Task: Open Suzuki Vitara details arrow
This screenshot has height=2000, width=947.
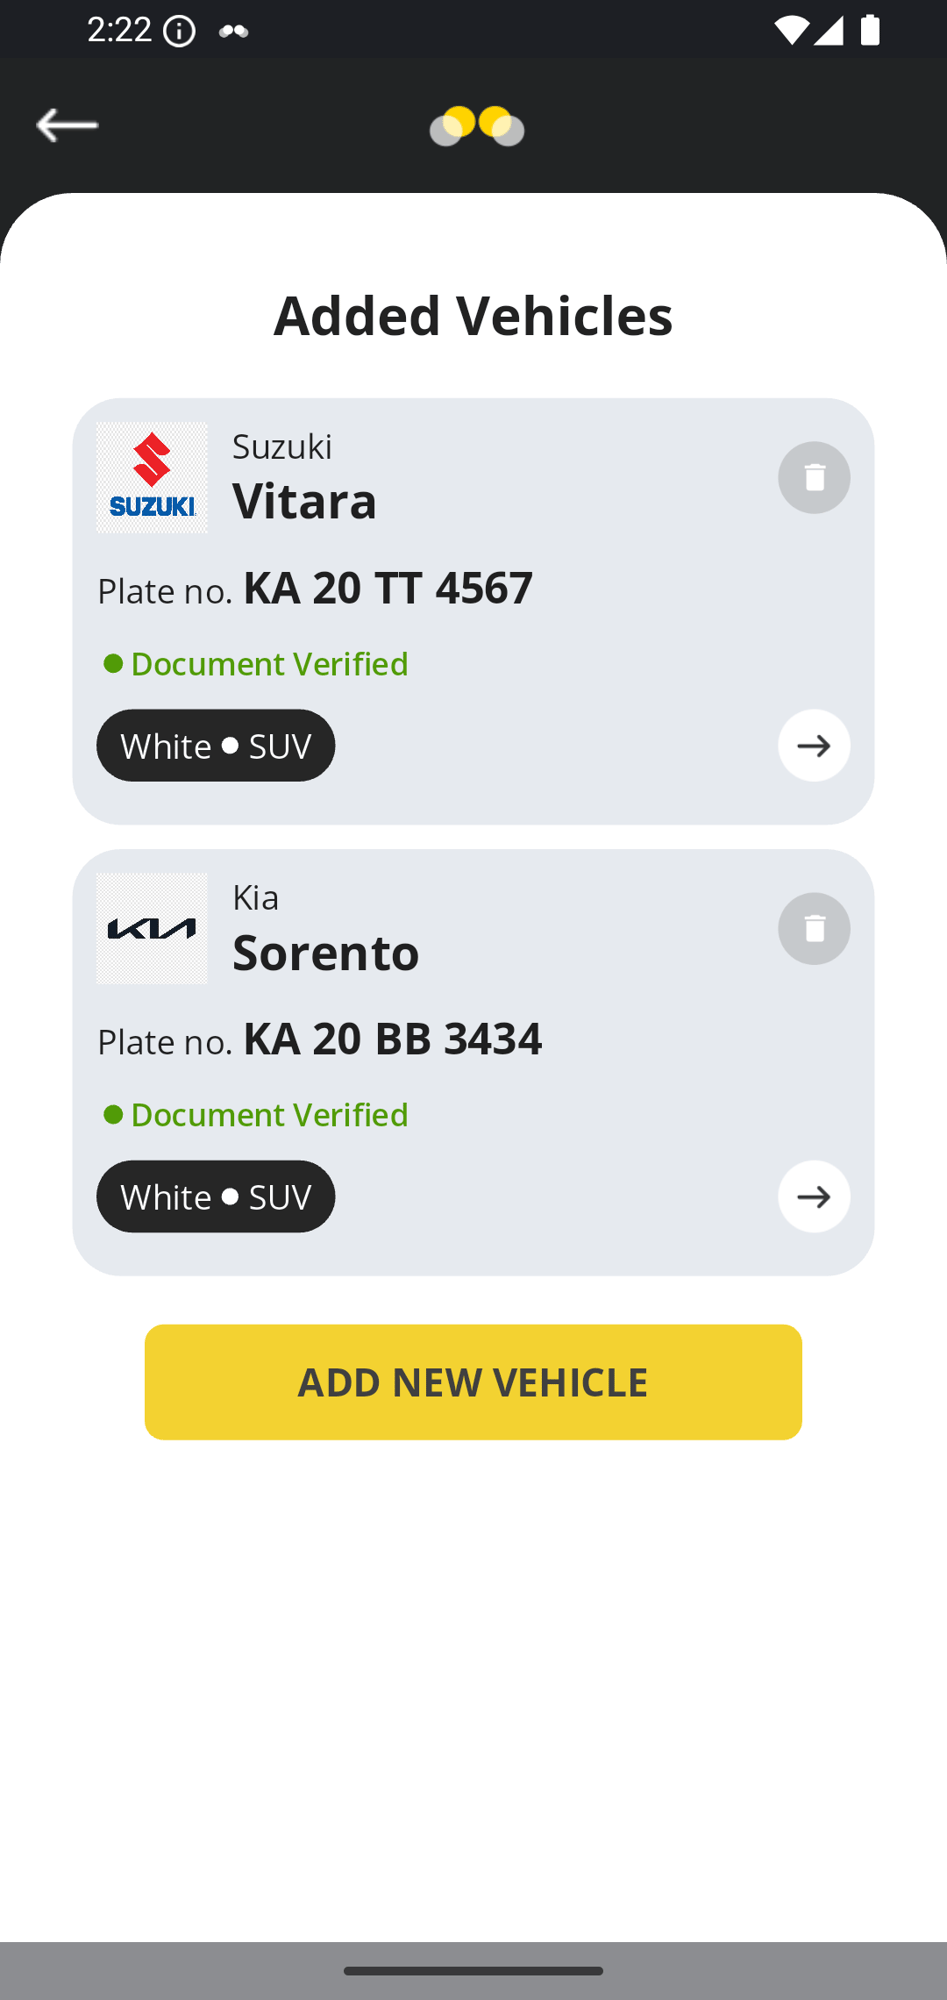Action: [x=814, y=746]
